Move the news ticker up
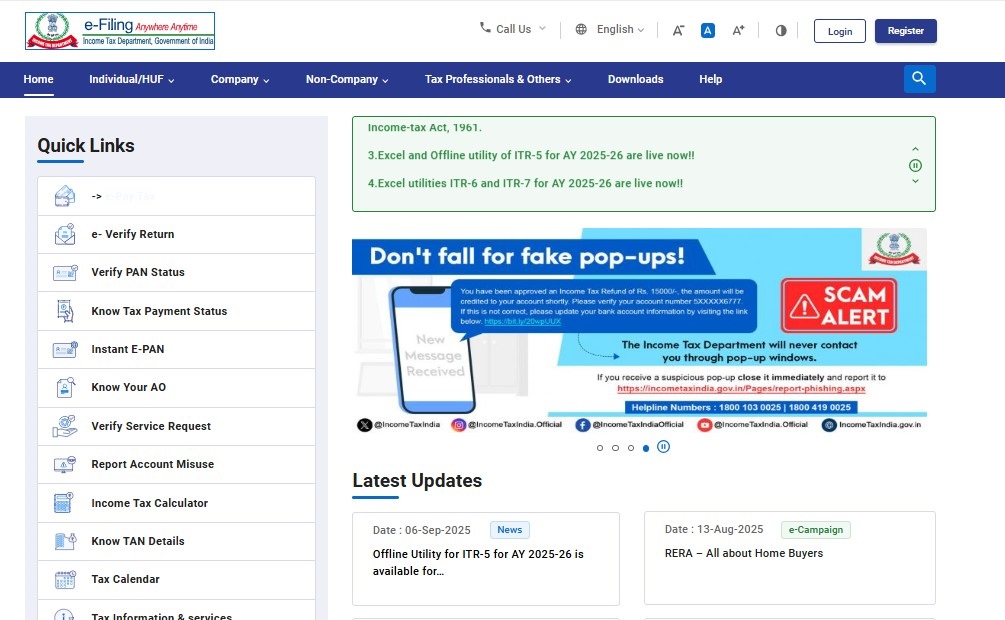This screenshot has width=1005, height=620. point(915,149)
